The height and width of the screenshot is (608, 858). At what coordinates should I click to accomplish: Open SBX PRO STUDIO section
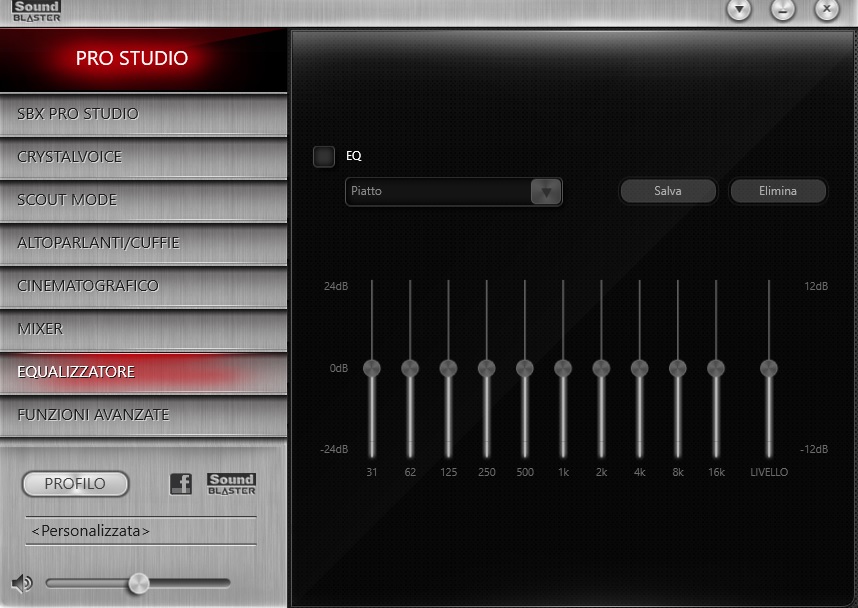[x=143, y=114]
